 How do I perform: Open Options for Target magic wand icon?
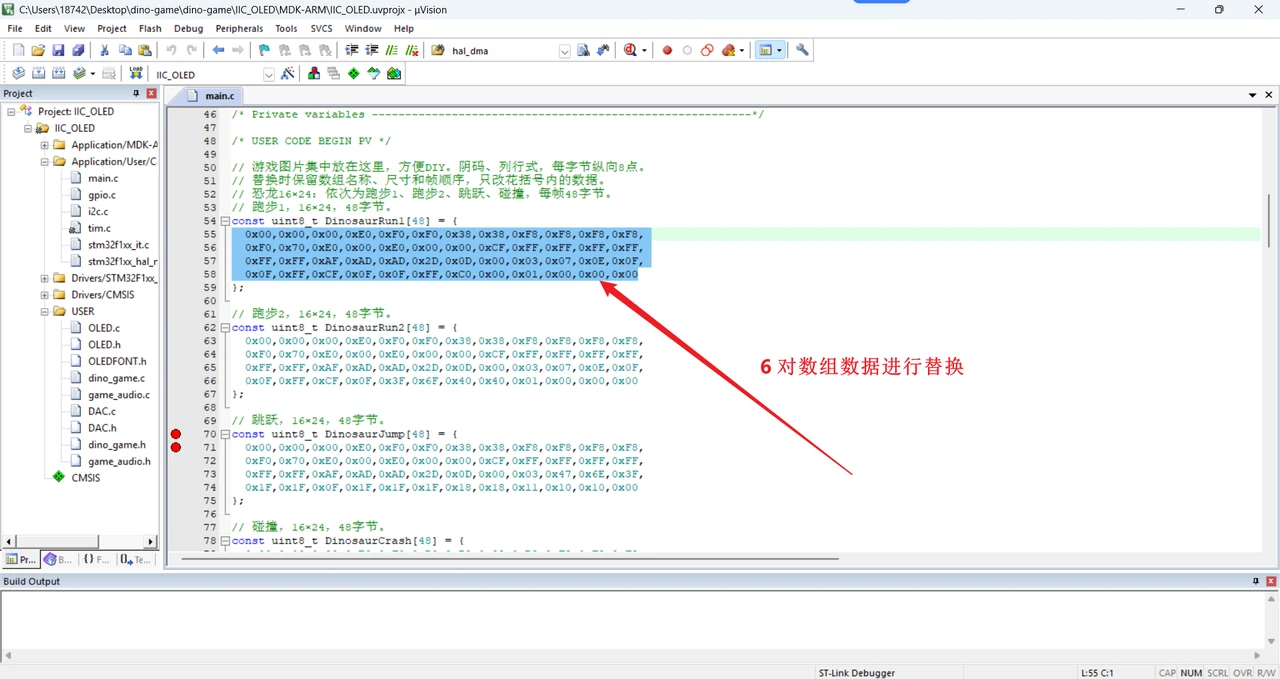pos(288,74)
